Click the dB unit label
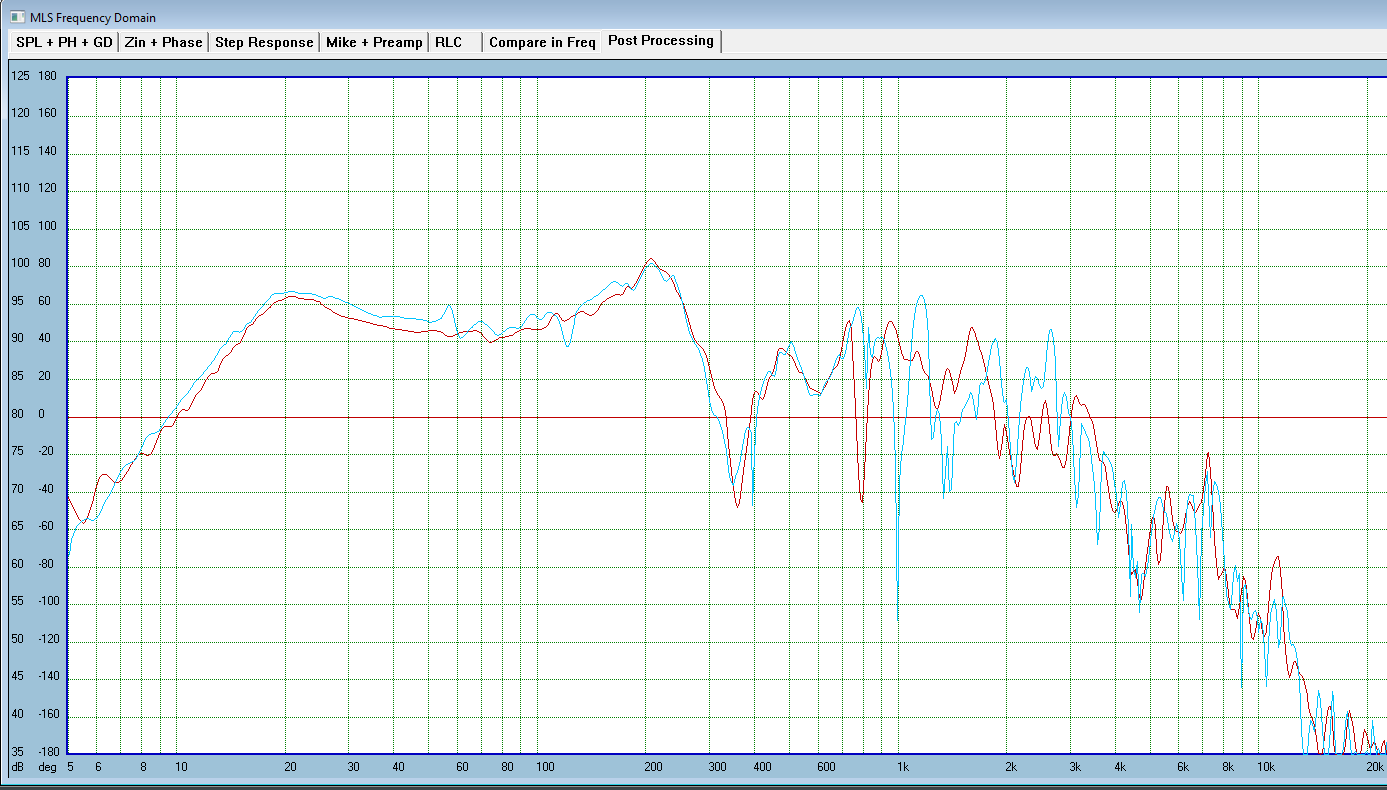The height and width of the screenshot is (790, 1387). pos(18,767)
